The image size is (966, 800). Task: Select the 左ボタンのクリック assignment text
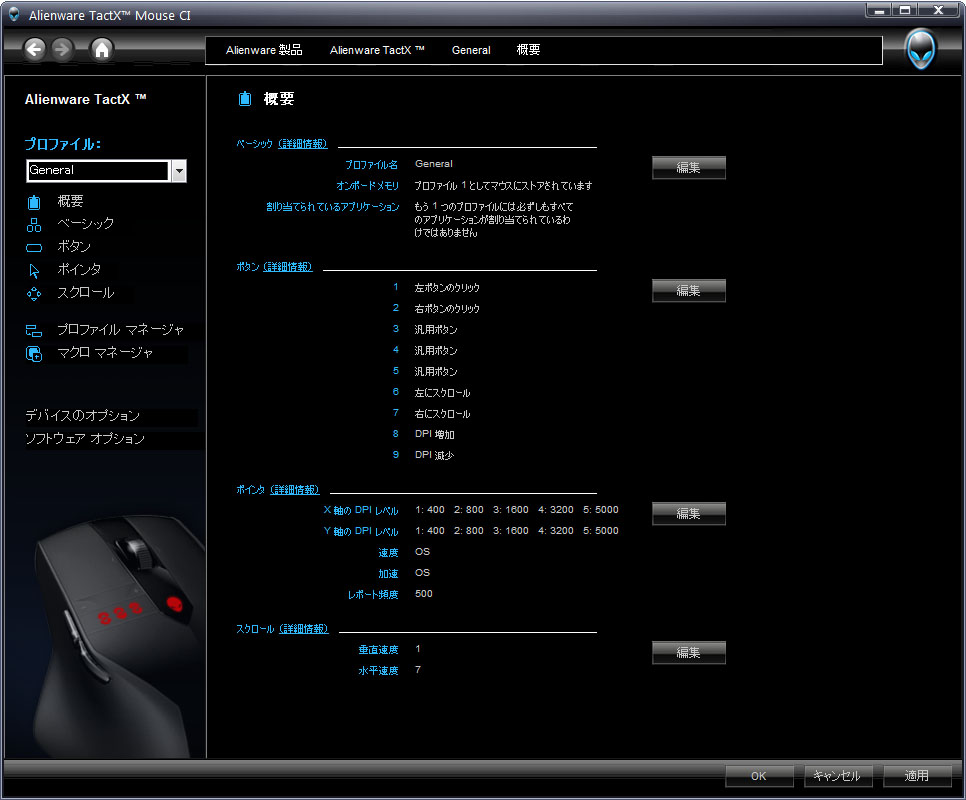(447, 288)
